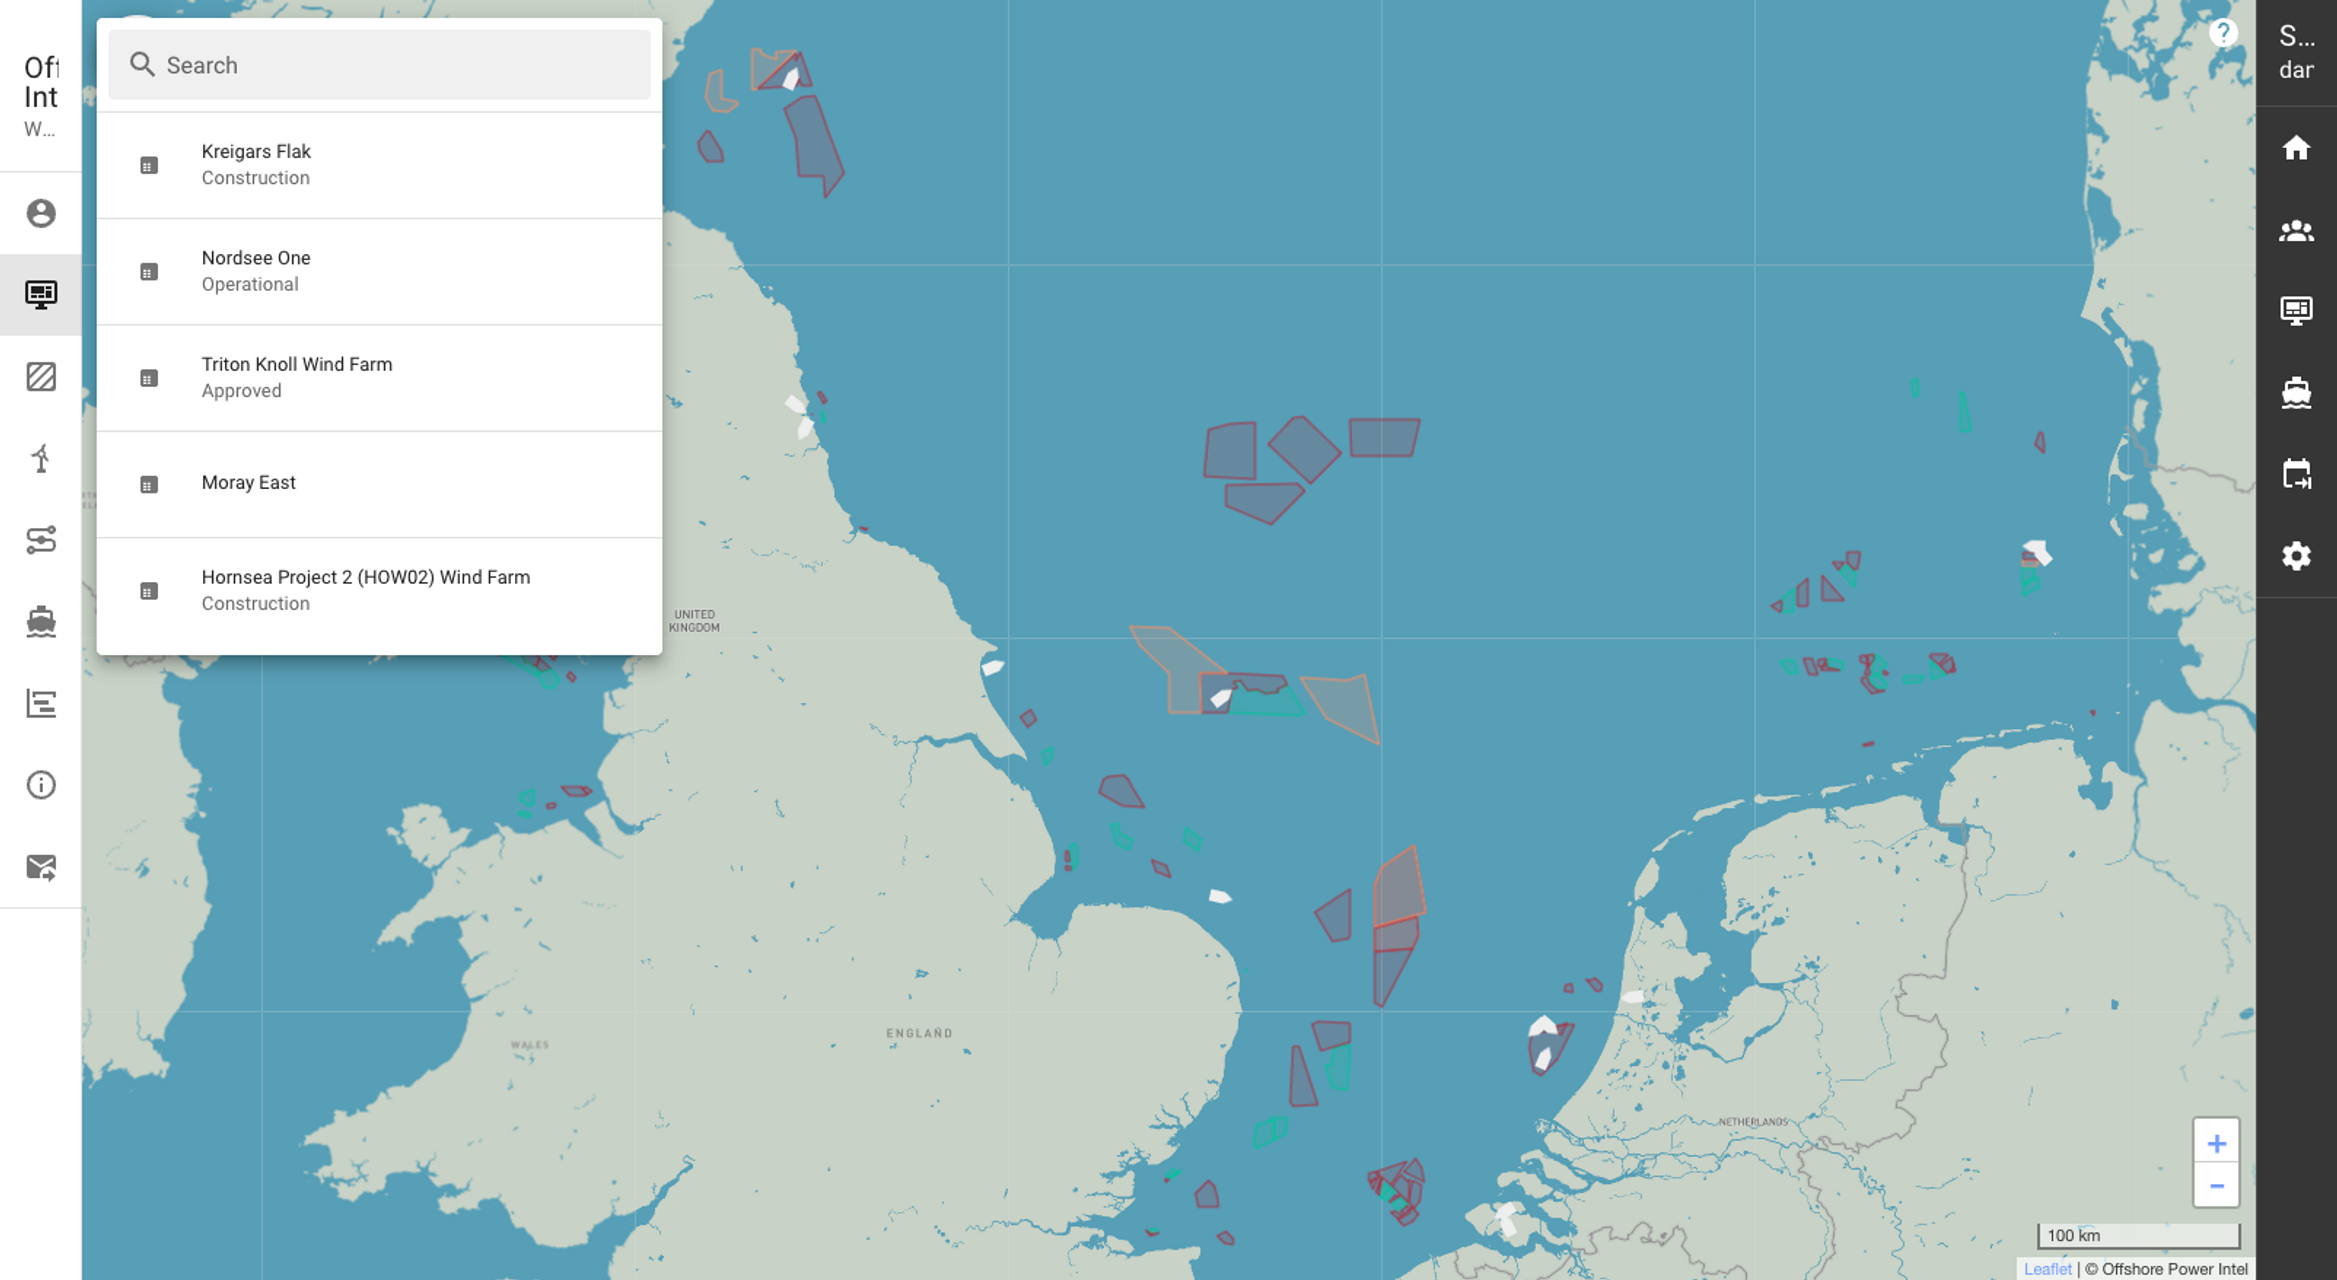Click the zoom out button
Viewport: 2337px width, 1280px height.
pyautogui.click(x=2217, y=1185)
